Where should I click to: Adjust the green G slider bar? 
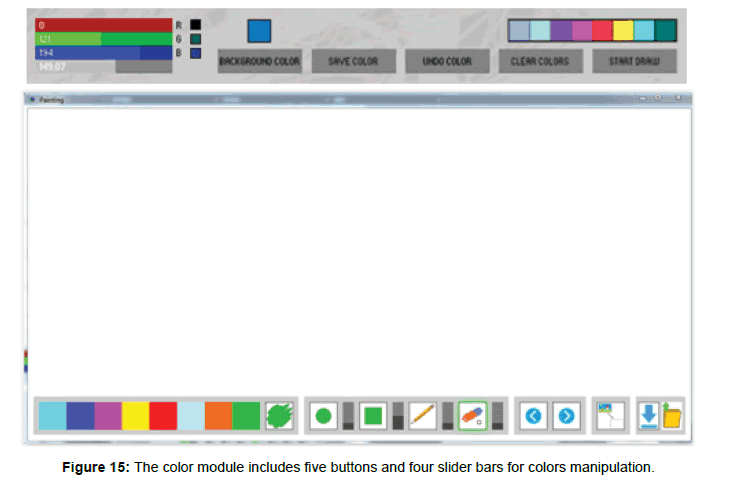(102, 38)
